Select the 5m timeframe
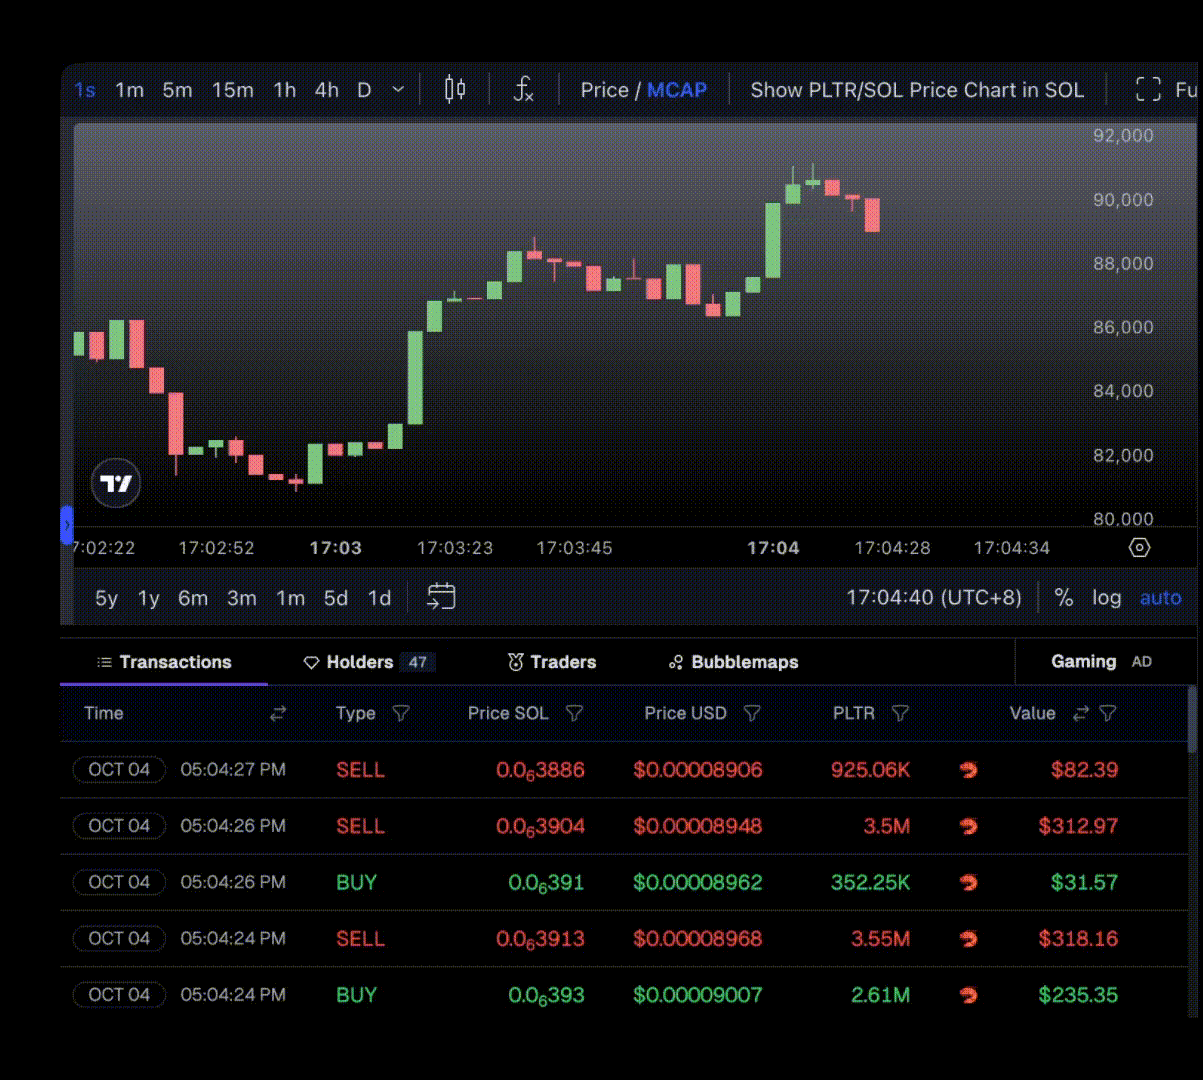 177,90
